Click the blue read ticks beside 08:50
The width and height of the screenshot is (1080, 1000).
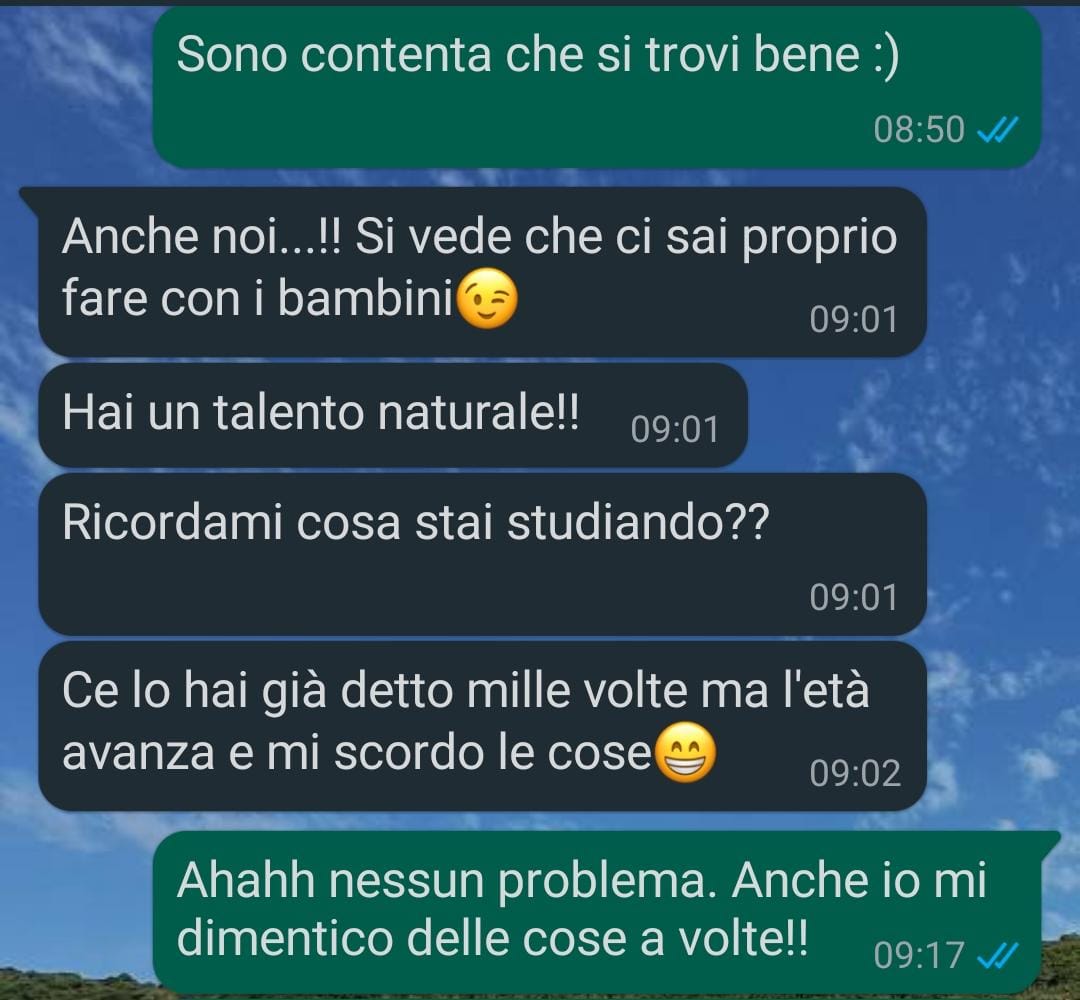tap(997, 129)
